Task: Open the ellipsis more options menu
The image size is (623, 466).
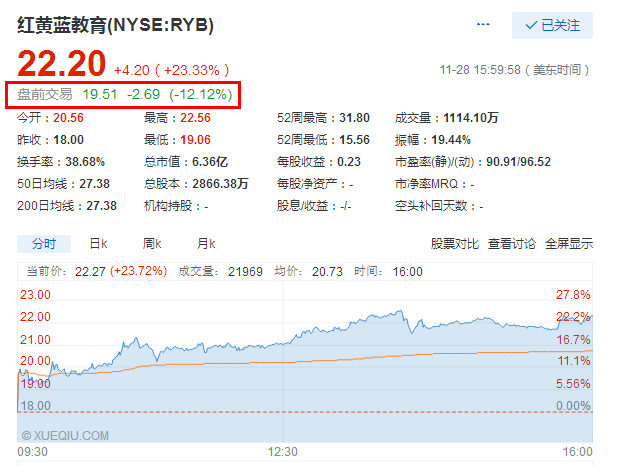Action: point(484,25)
